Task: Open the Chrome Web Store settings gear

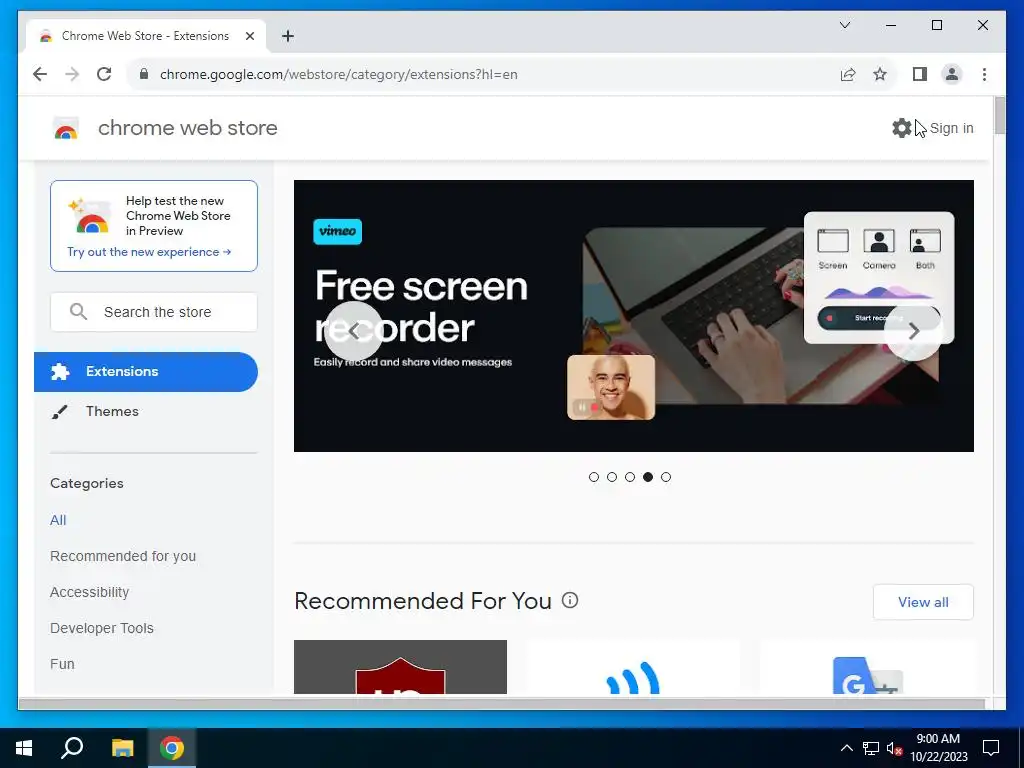Action: click(x=901, y=128)
